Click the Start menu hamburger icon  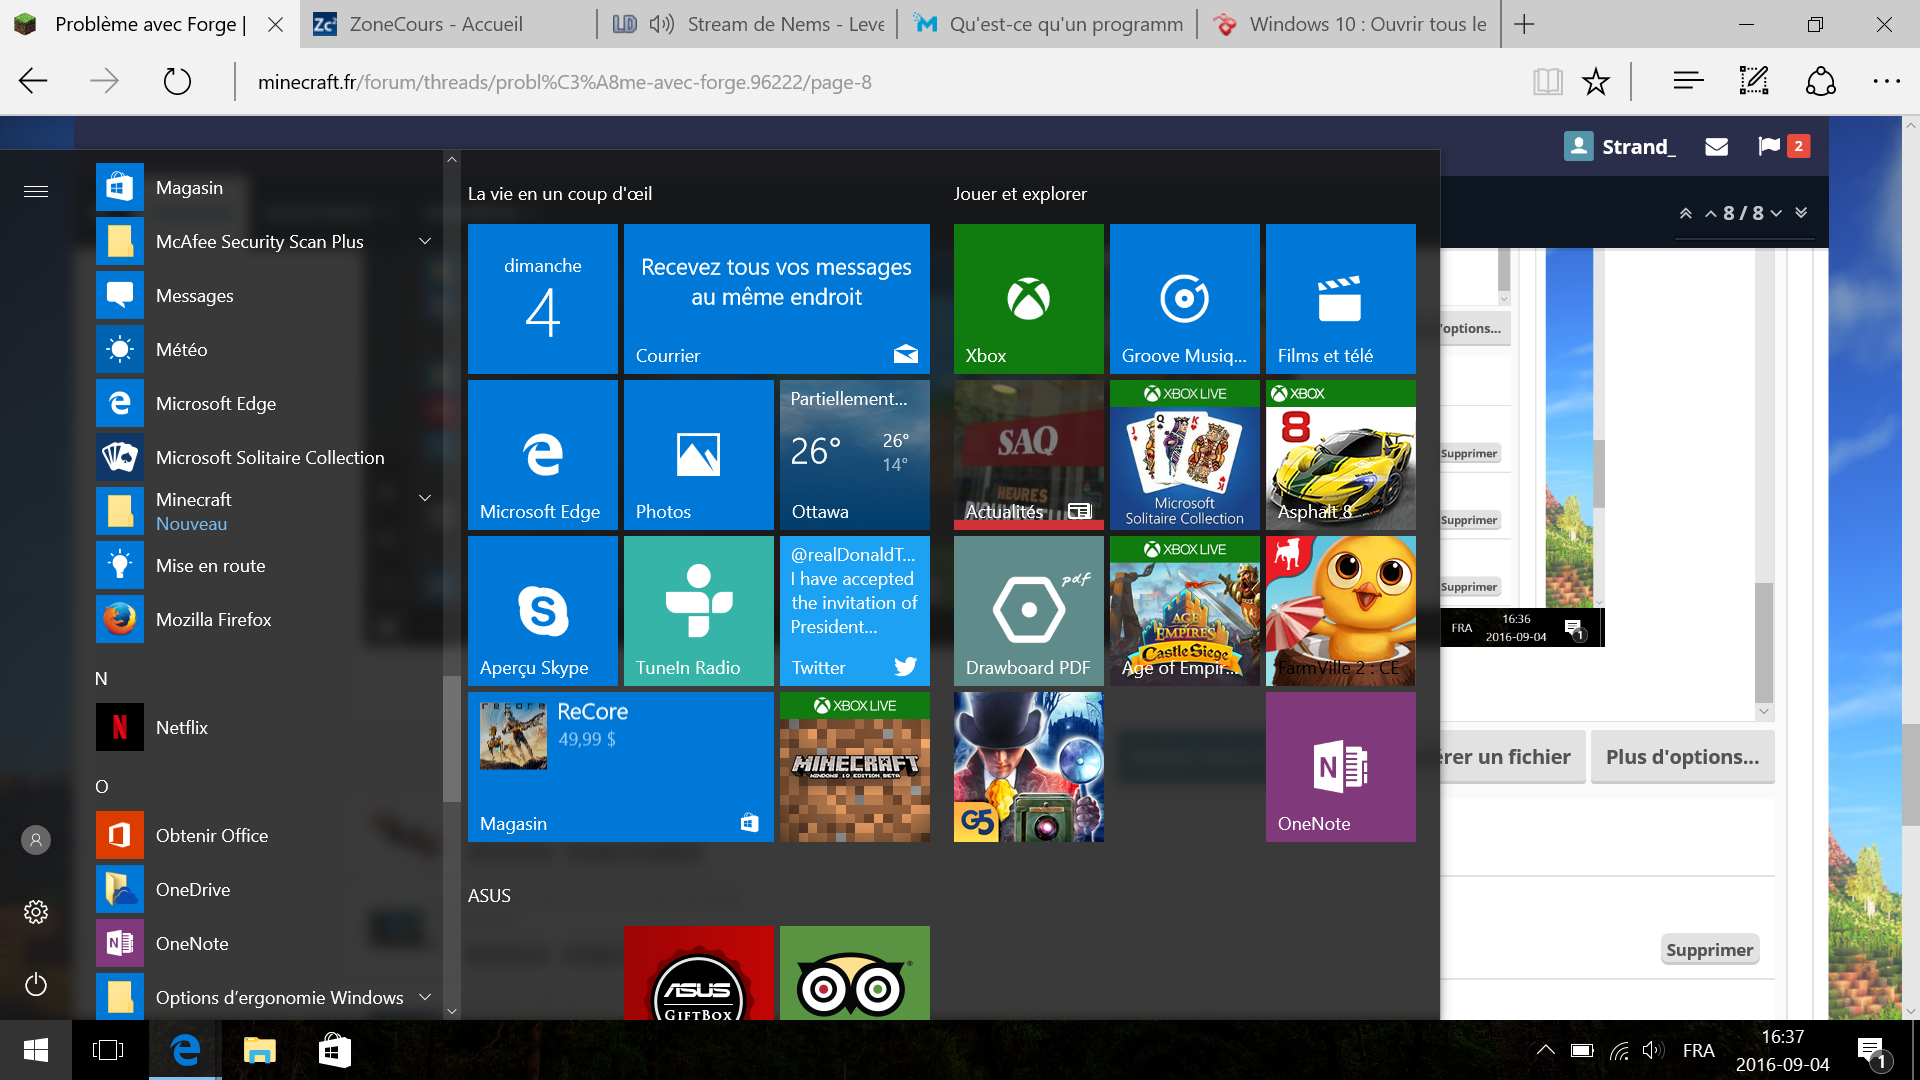(x=36, y=191)
